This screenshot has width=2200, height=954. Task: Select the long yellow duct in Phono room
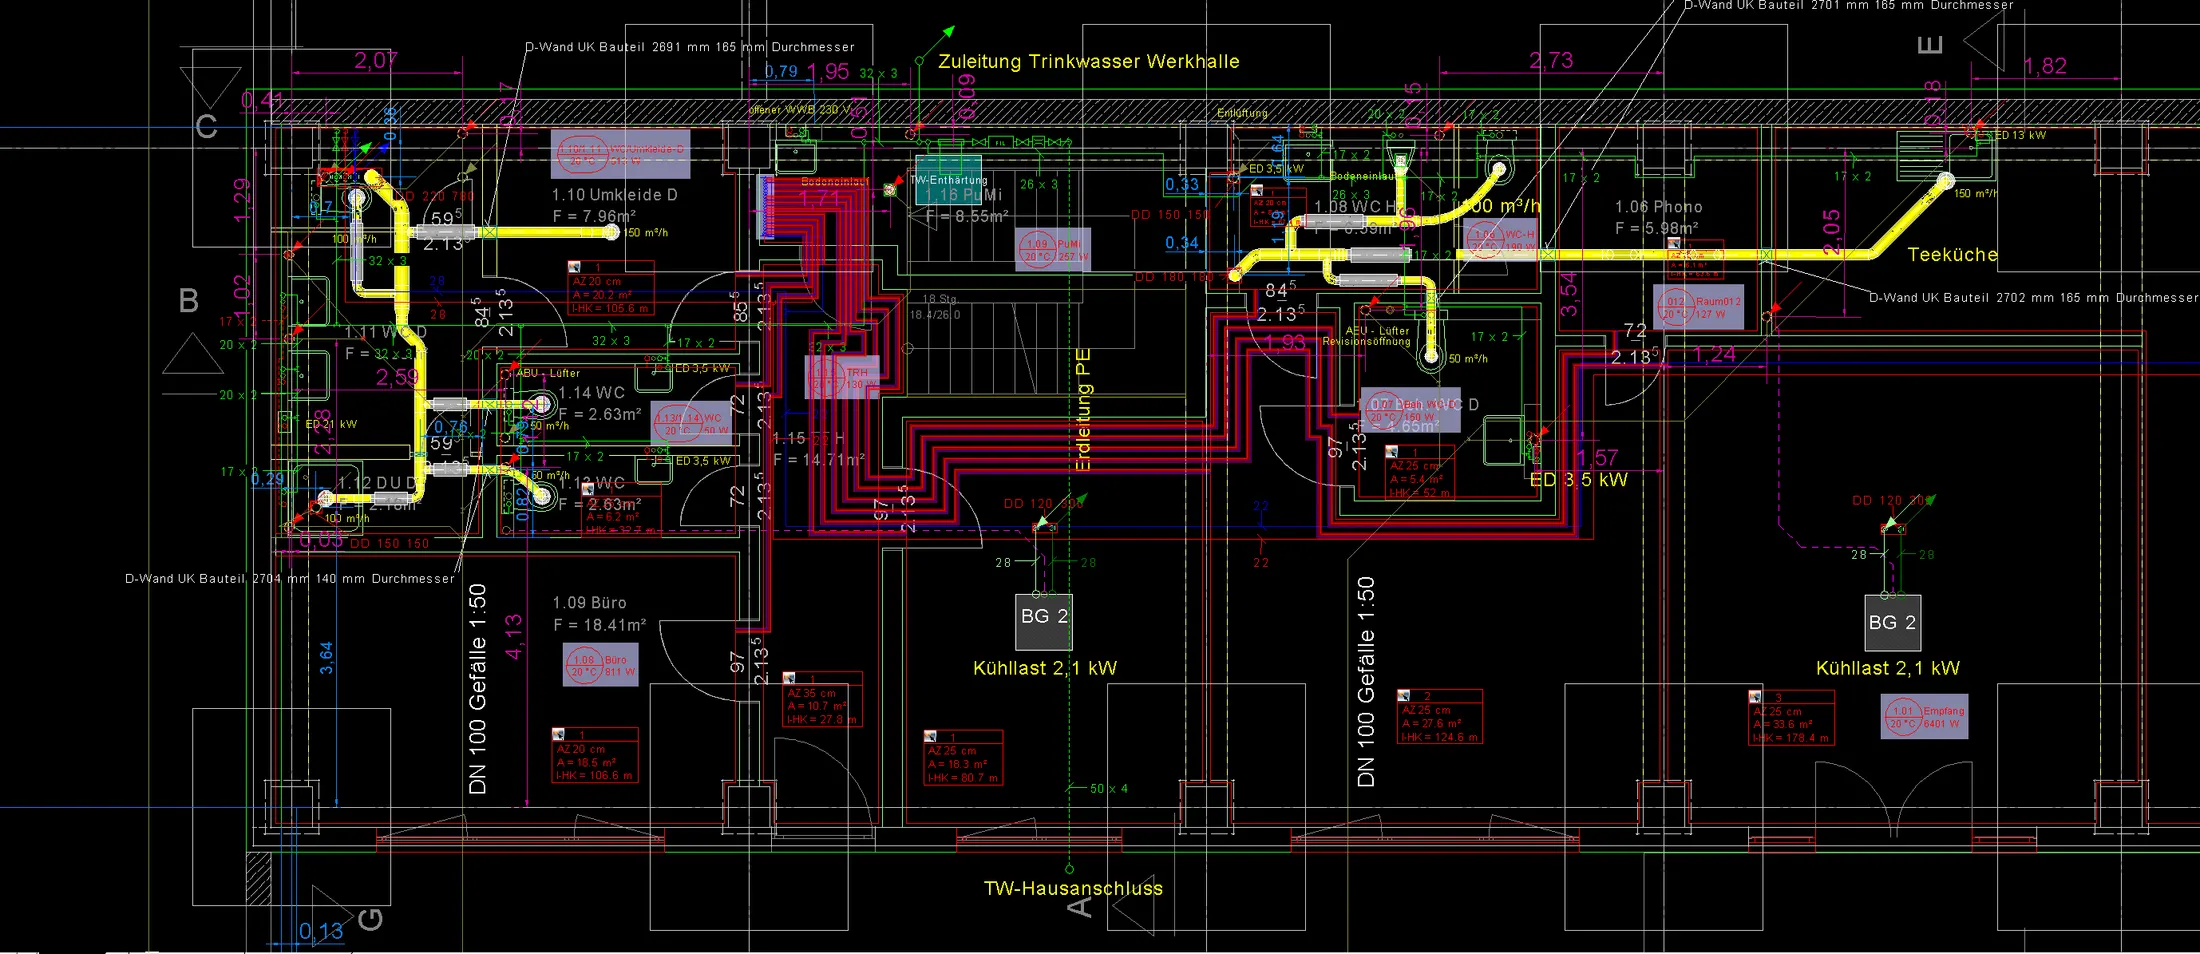point(1700,254)
